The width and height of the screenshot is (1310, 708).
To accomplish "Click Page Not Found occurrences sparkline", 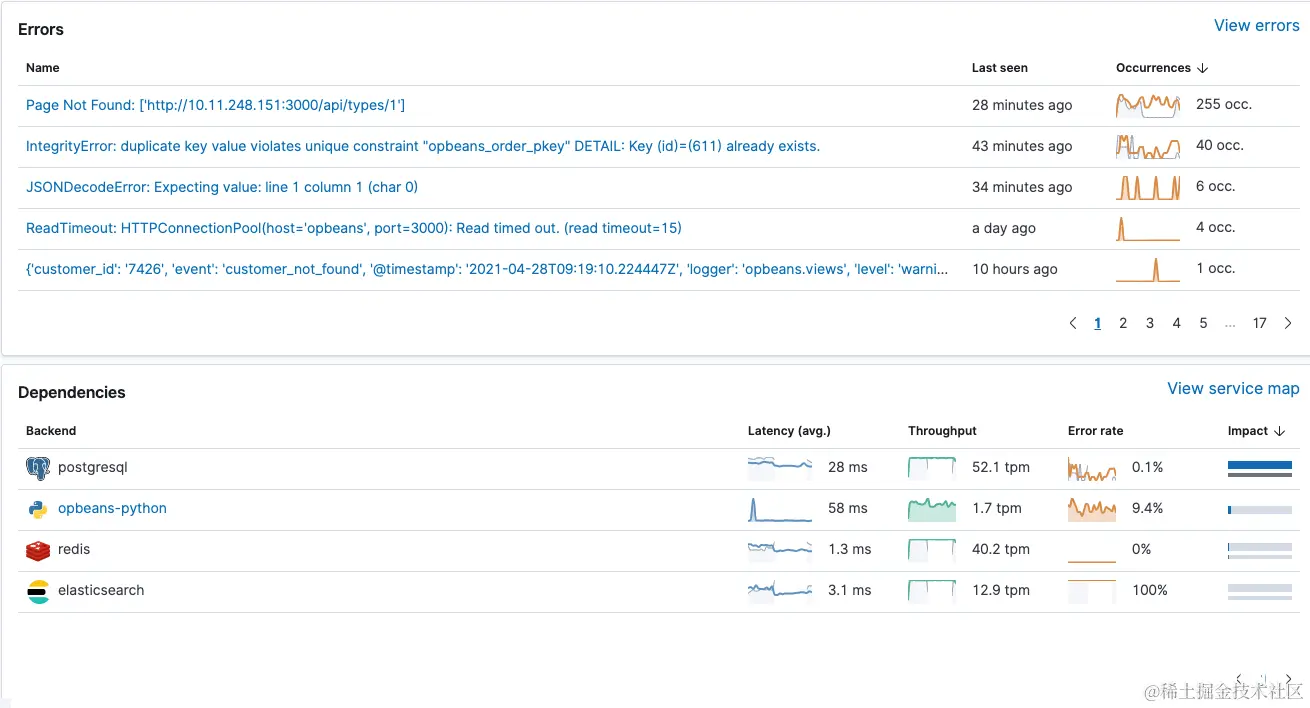I will (1148, 105).
